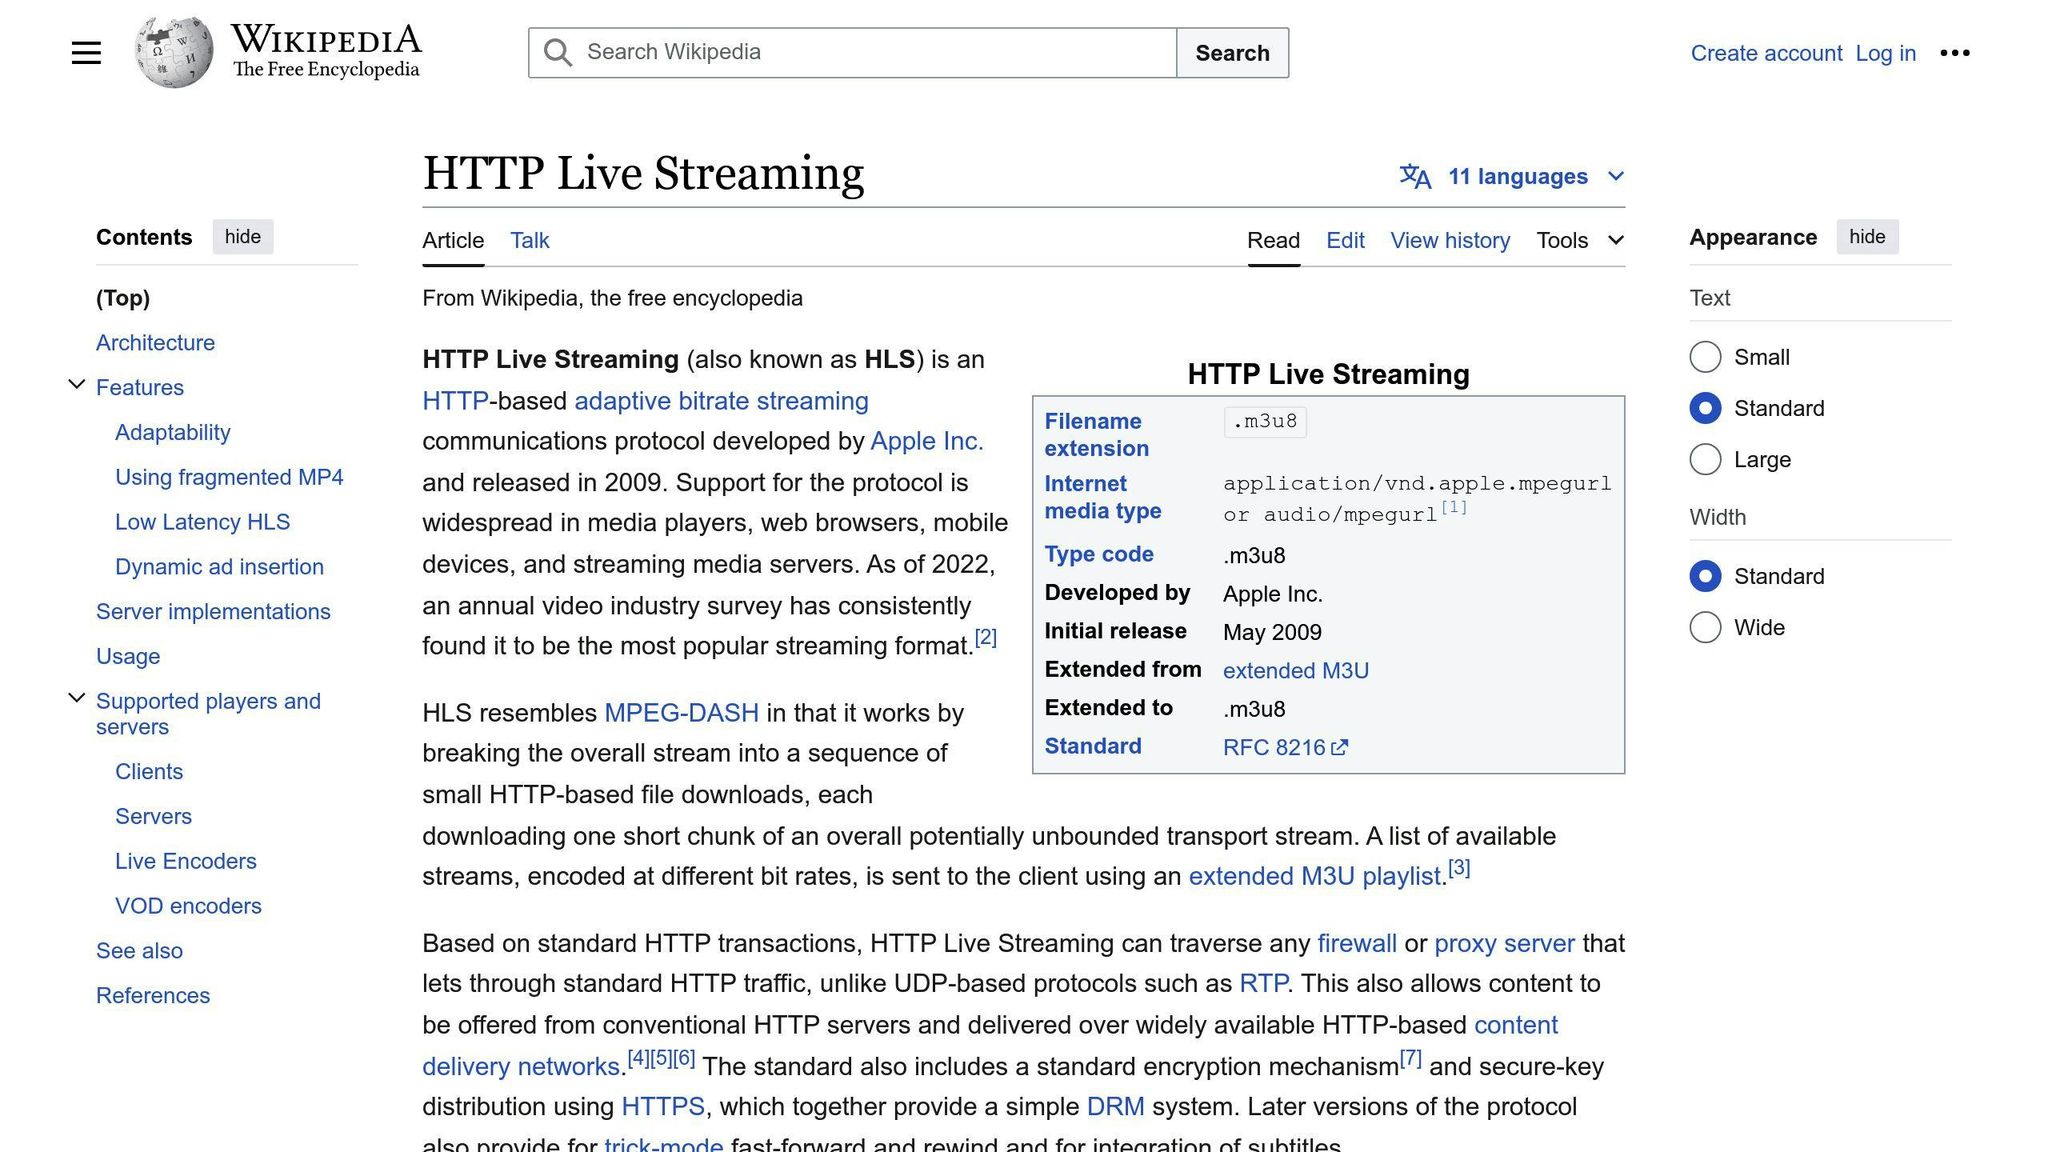Select Standard width option
2048x1152 pixels.
coord(1705,576)
